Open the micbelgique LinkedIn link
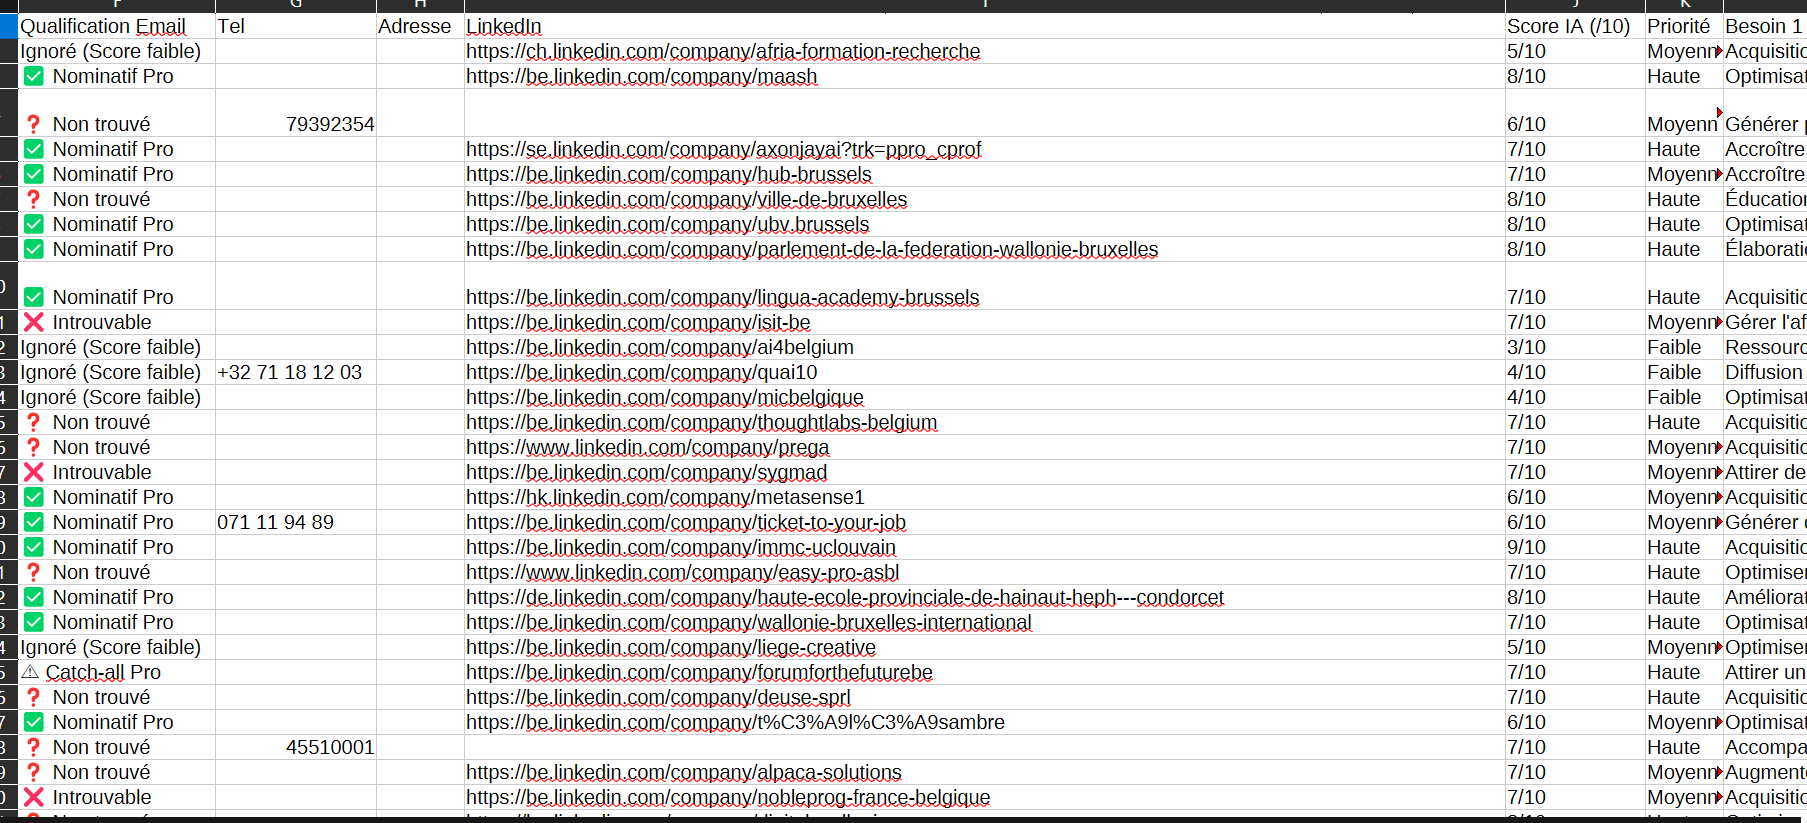The image size is (1807, 823). point(664,397)
